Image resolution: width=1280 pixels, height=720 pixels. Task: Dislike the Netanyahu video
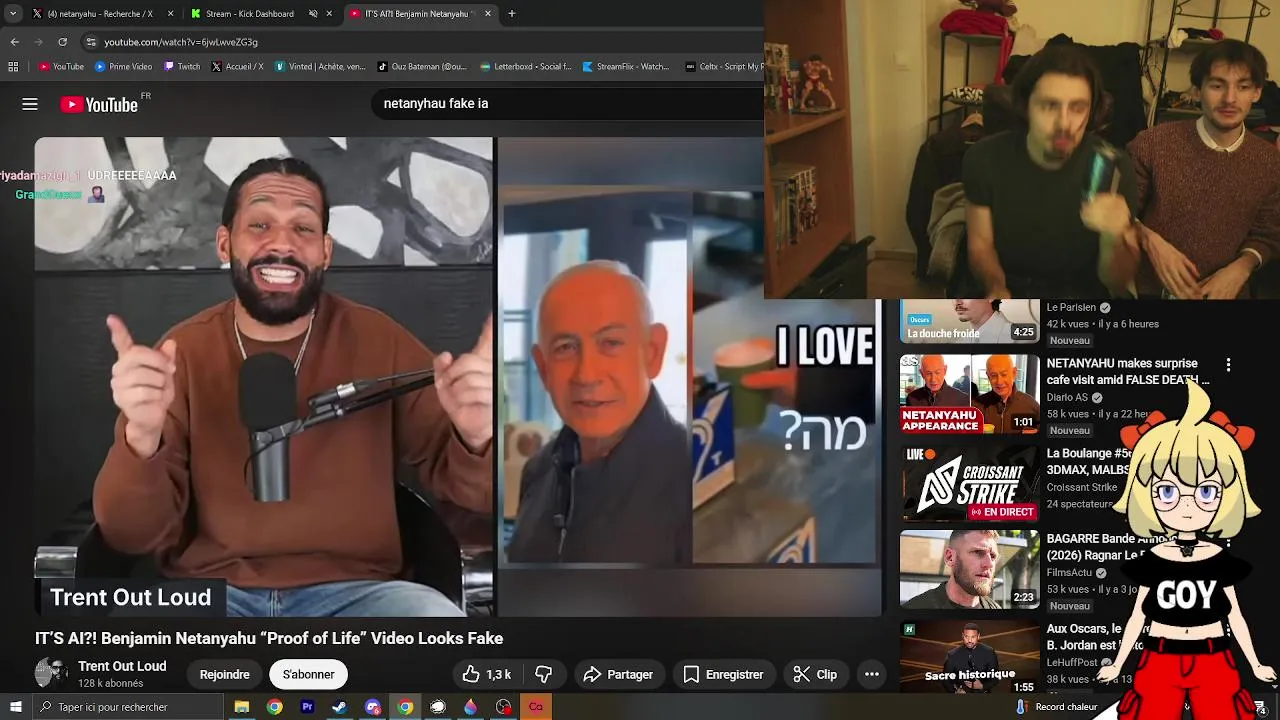click(544, 674)
